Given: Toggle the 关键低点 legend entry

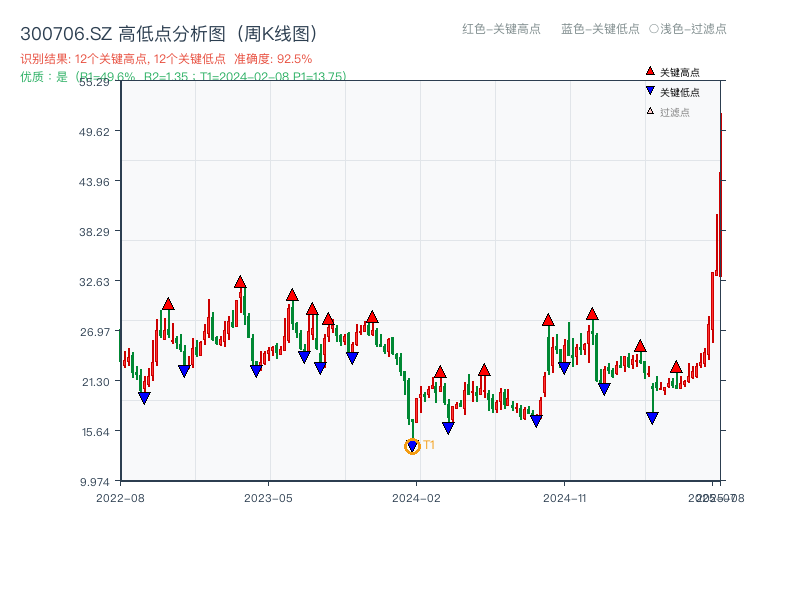Looking at the screenshot, I should [x=672, y=92].
